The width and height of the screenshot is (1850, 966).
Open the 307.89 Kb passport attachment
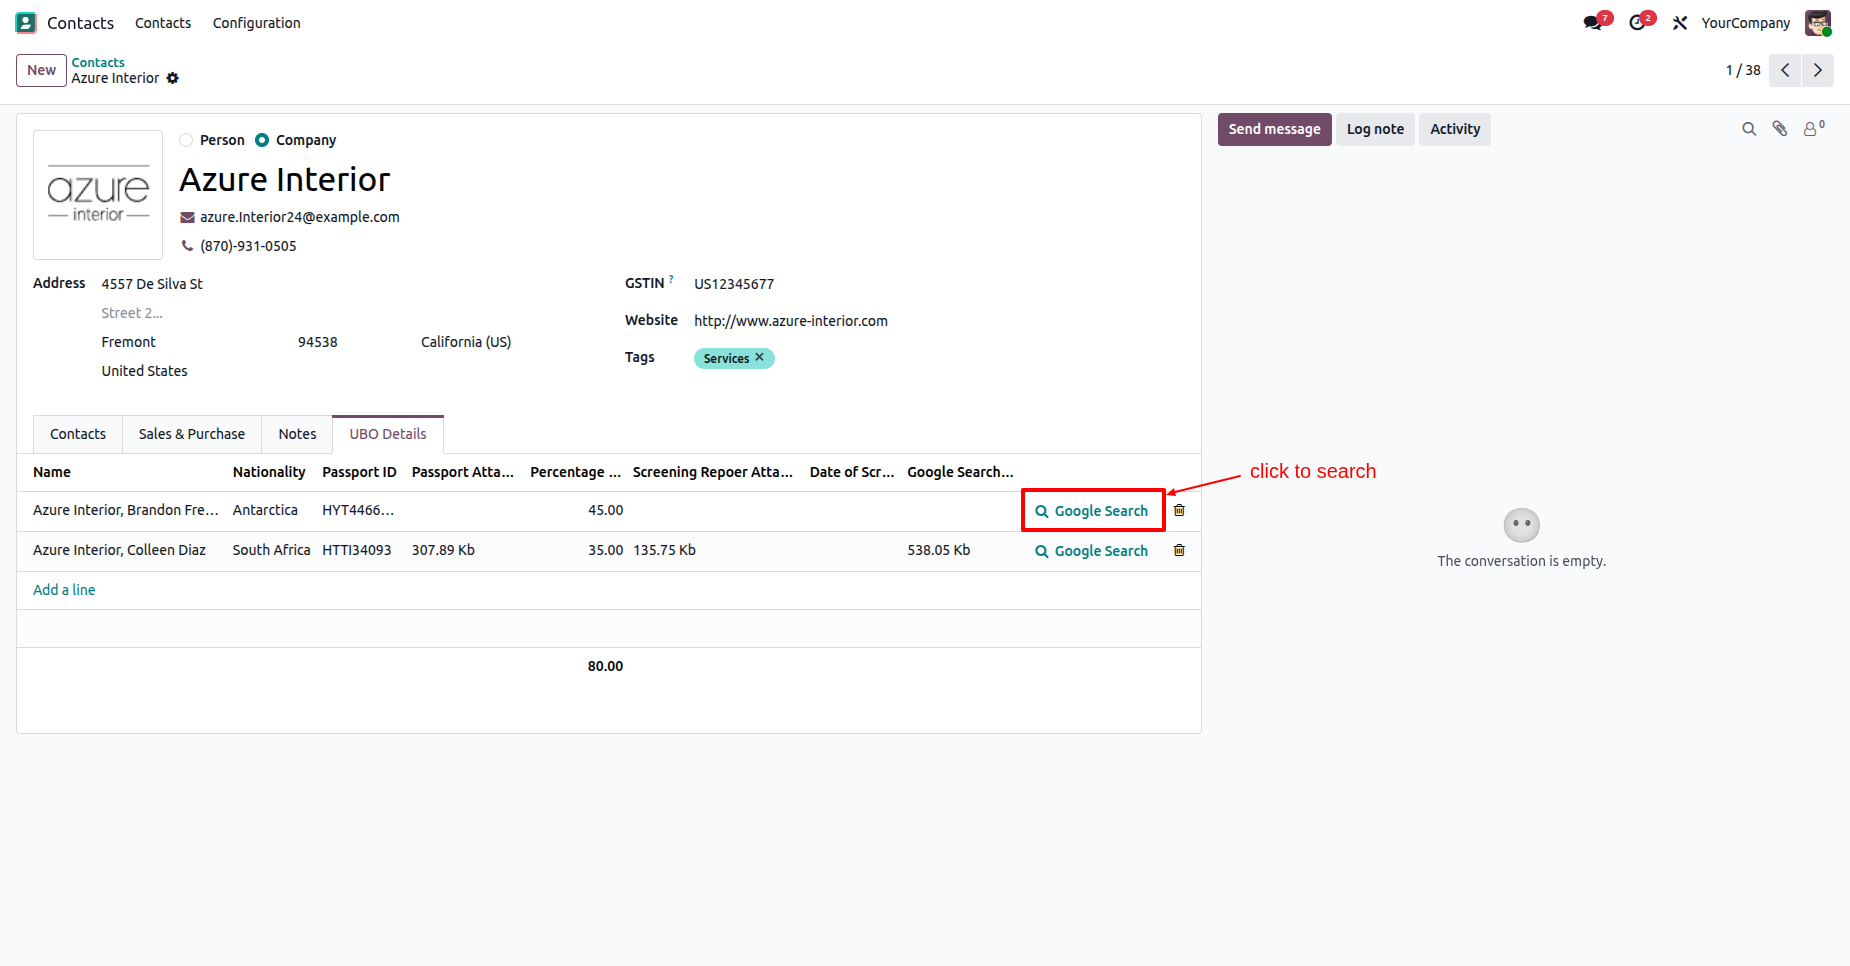pos(443,550)
